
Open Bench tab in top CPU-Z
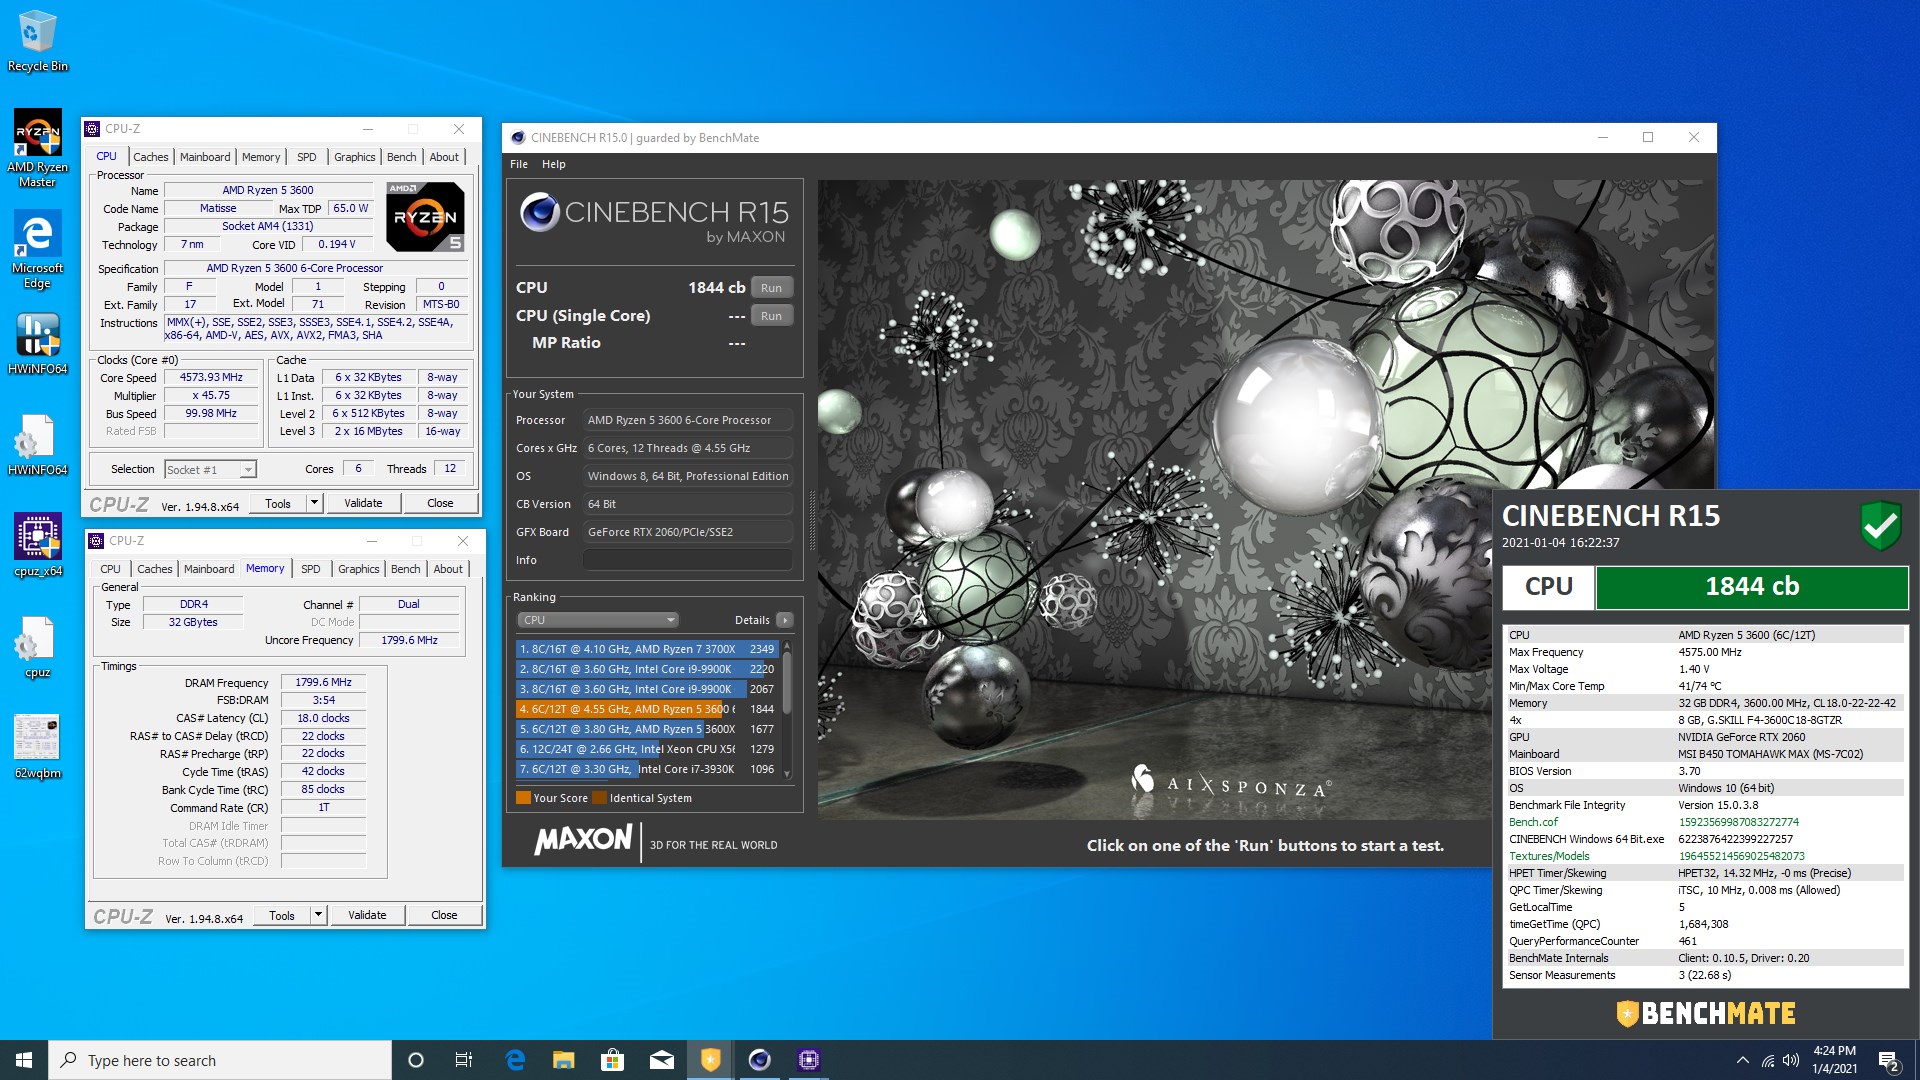401,157
